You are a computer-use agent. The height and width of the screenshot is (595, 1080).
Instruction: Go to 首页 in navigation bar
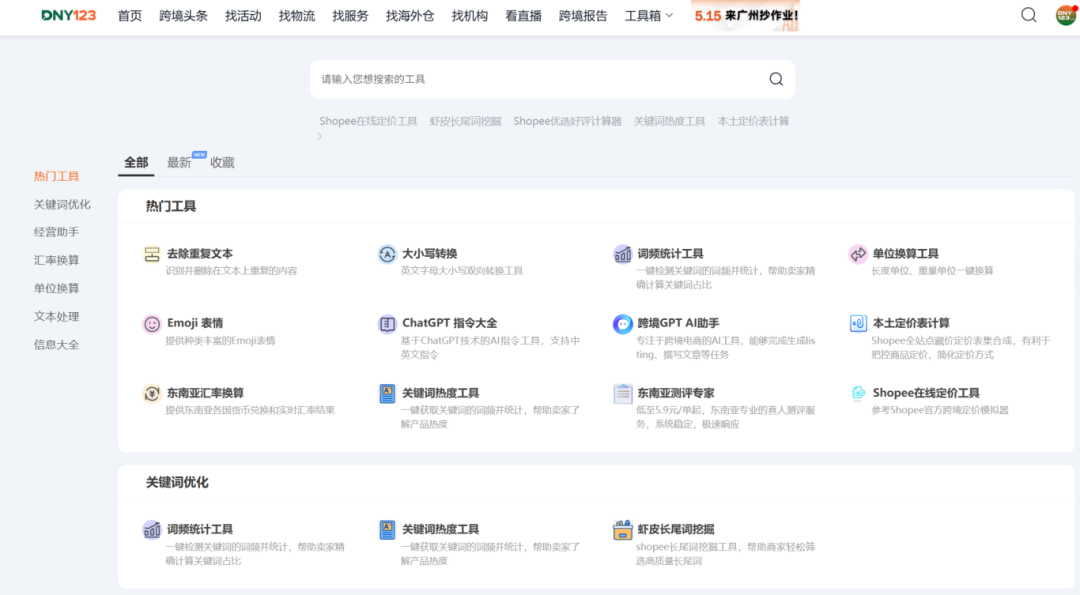click(x=129, y=16)
